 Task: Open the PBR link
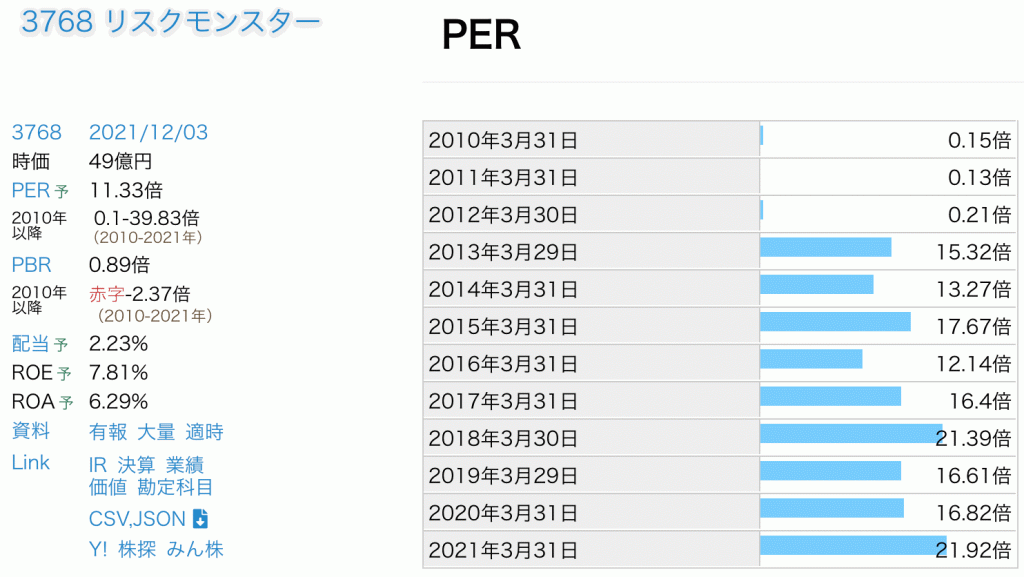[x=31, y=265]
